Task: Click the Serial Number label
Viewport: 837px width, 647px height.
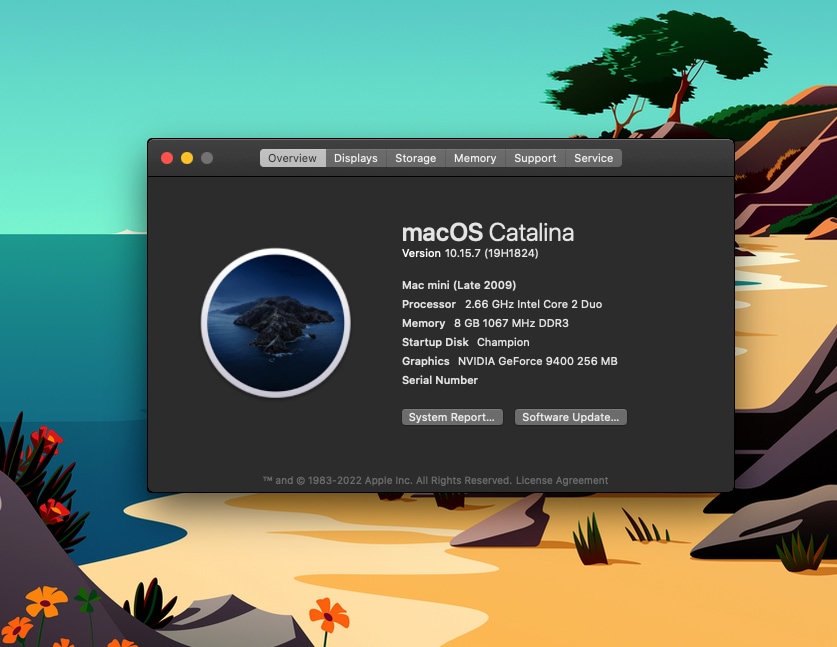Action: coord(440,380)
